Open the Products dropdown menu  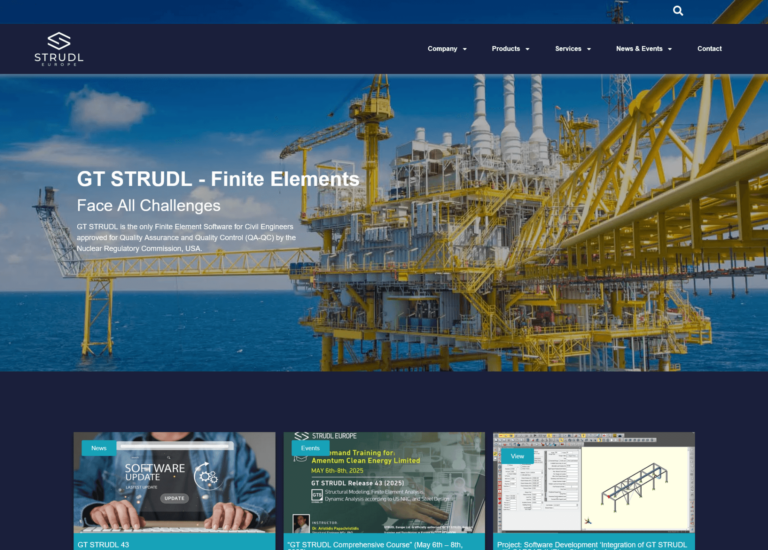[x=509, y=49]
